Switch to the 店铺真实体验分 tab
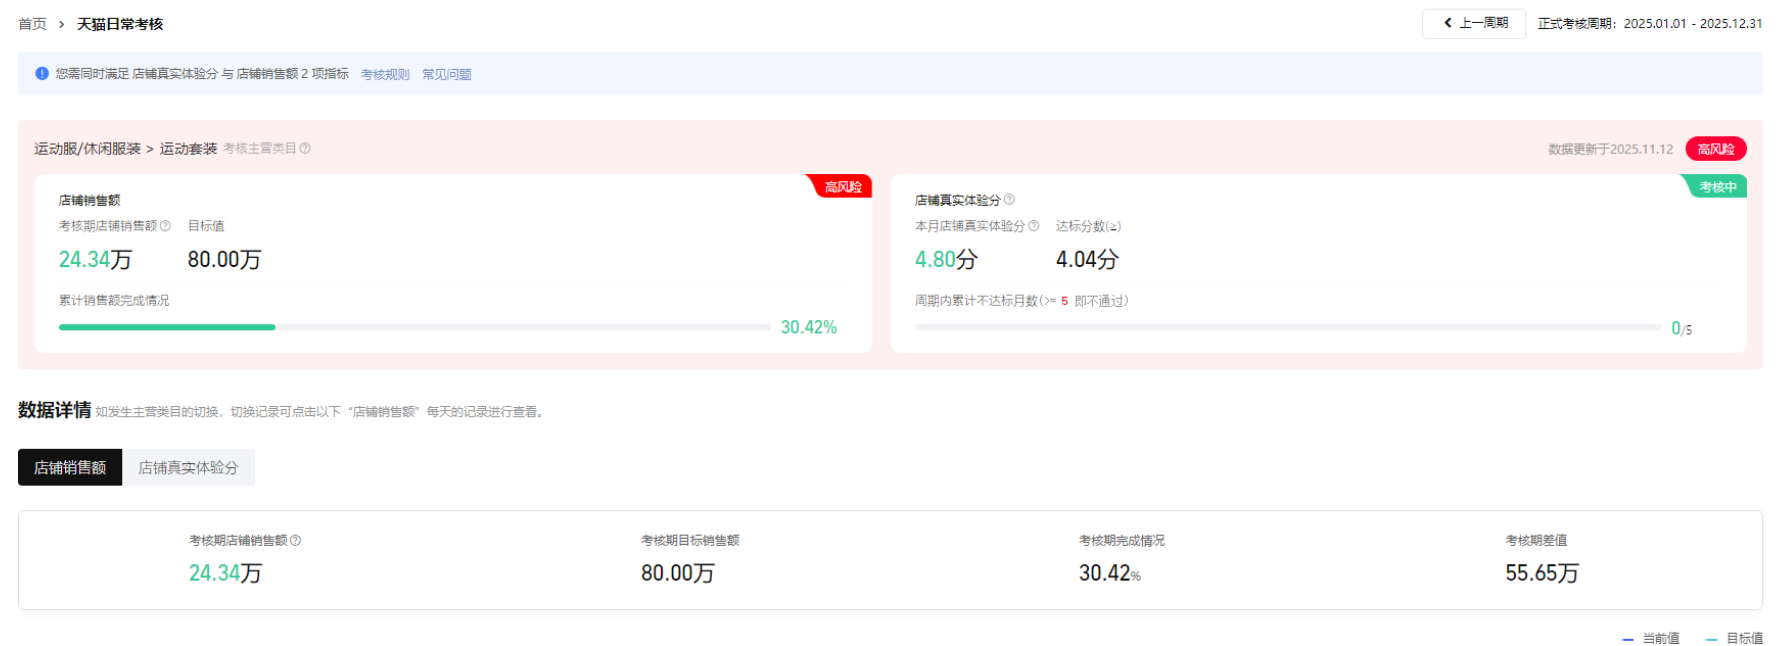Screen dimensions: 1787x646 point(188,467)
